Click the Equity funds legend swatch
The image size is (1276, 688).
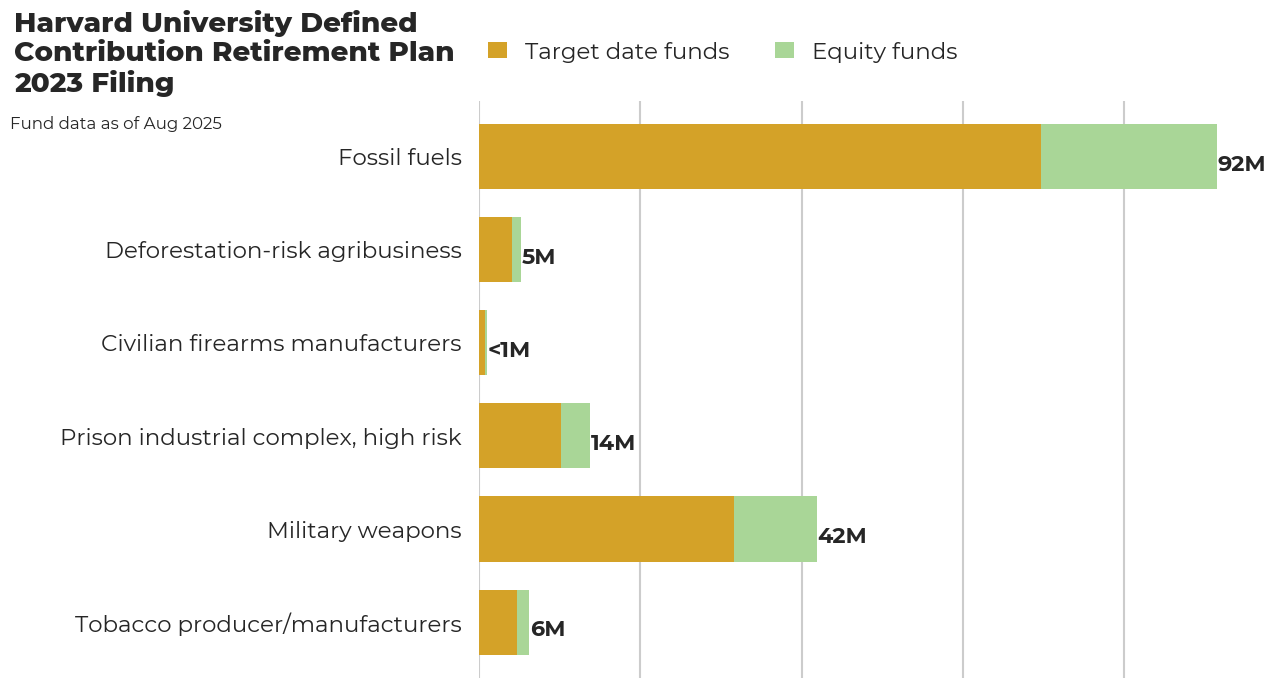click(785, 50)
